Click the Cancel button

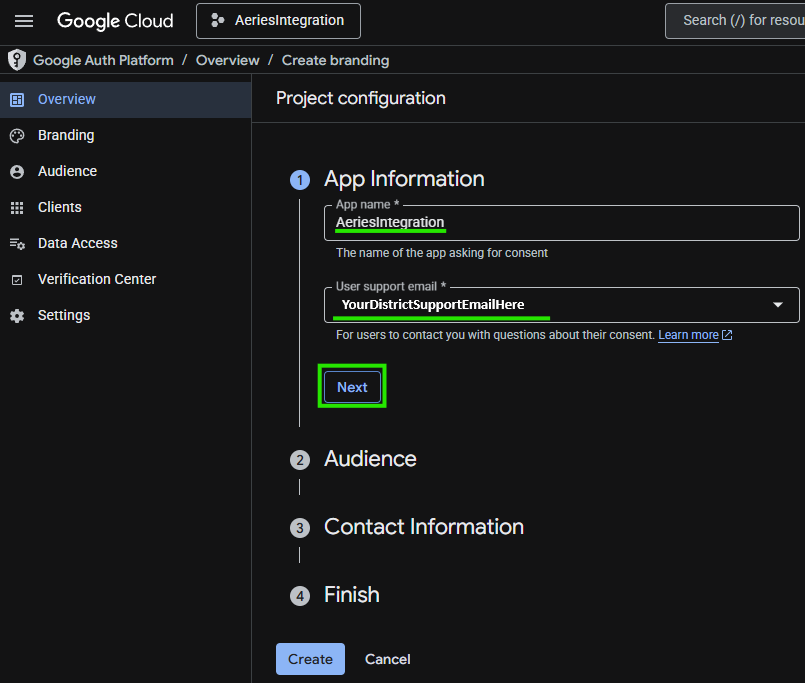(388, 659)
